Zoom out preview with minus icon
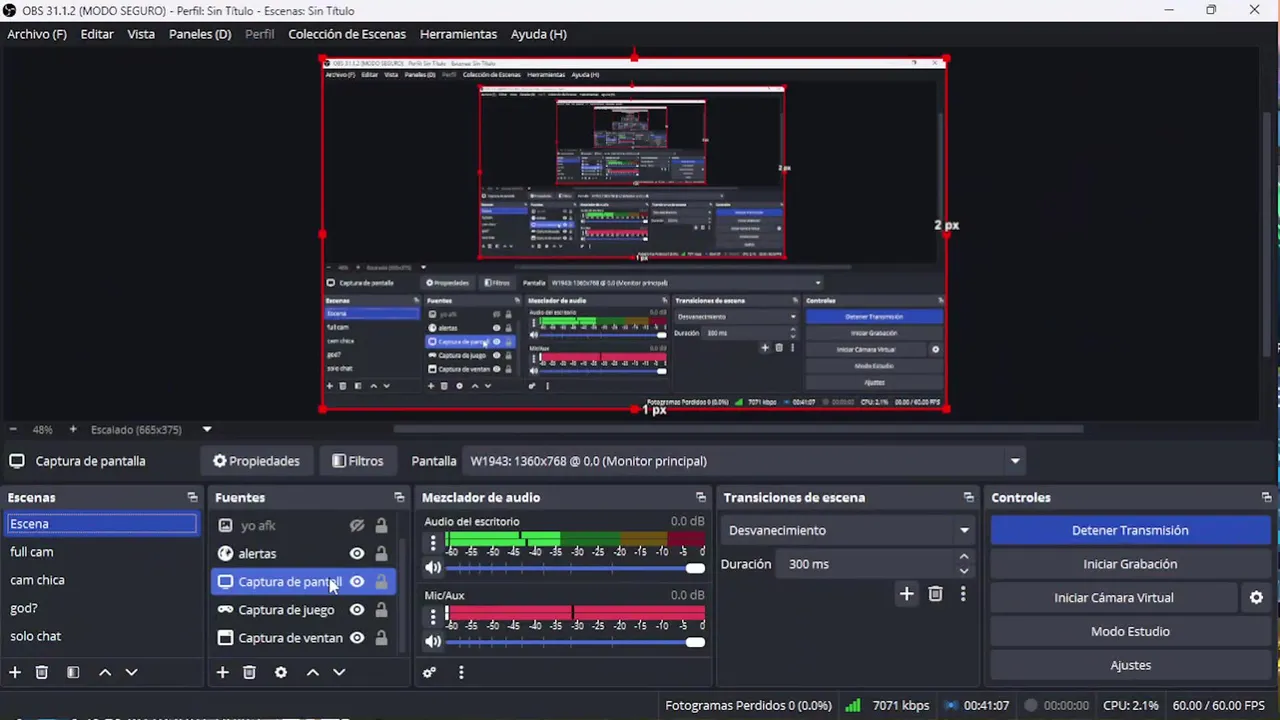Screen dimensions: 1280x720 pyautogui.click(x=13, y=430)
